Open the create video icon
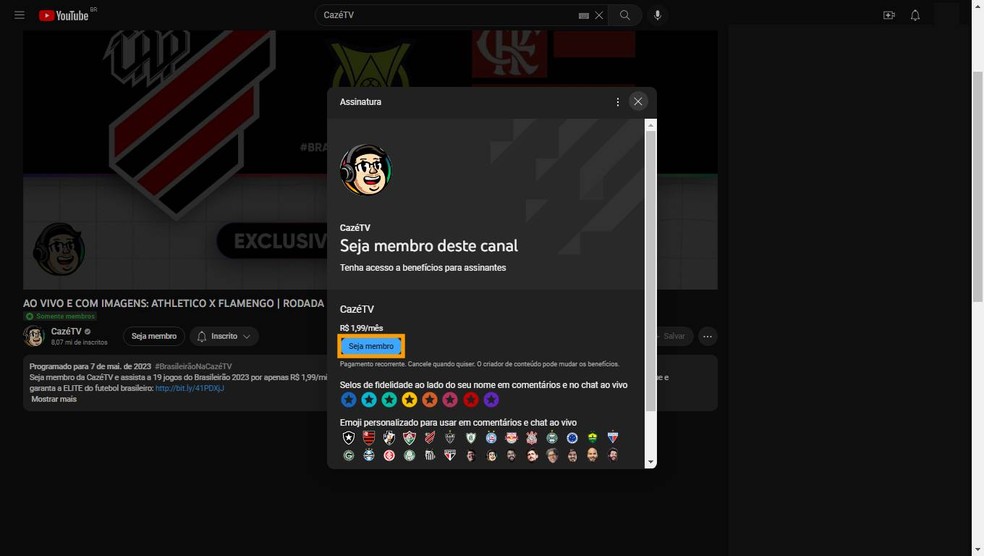 point(889,15)
